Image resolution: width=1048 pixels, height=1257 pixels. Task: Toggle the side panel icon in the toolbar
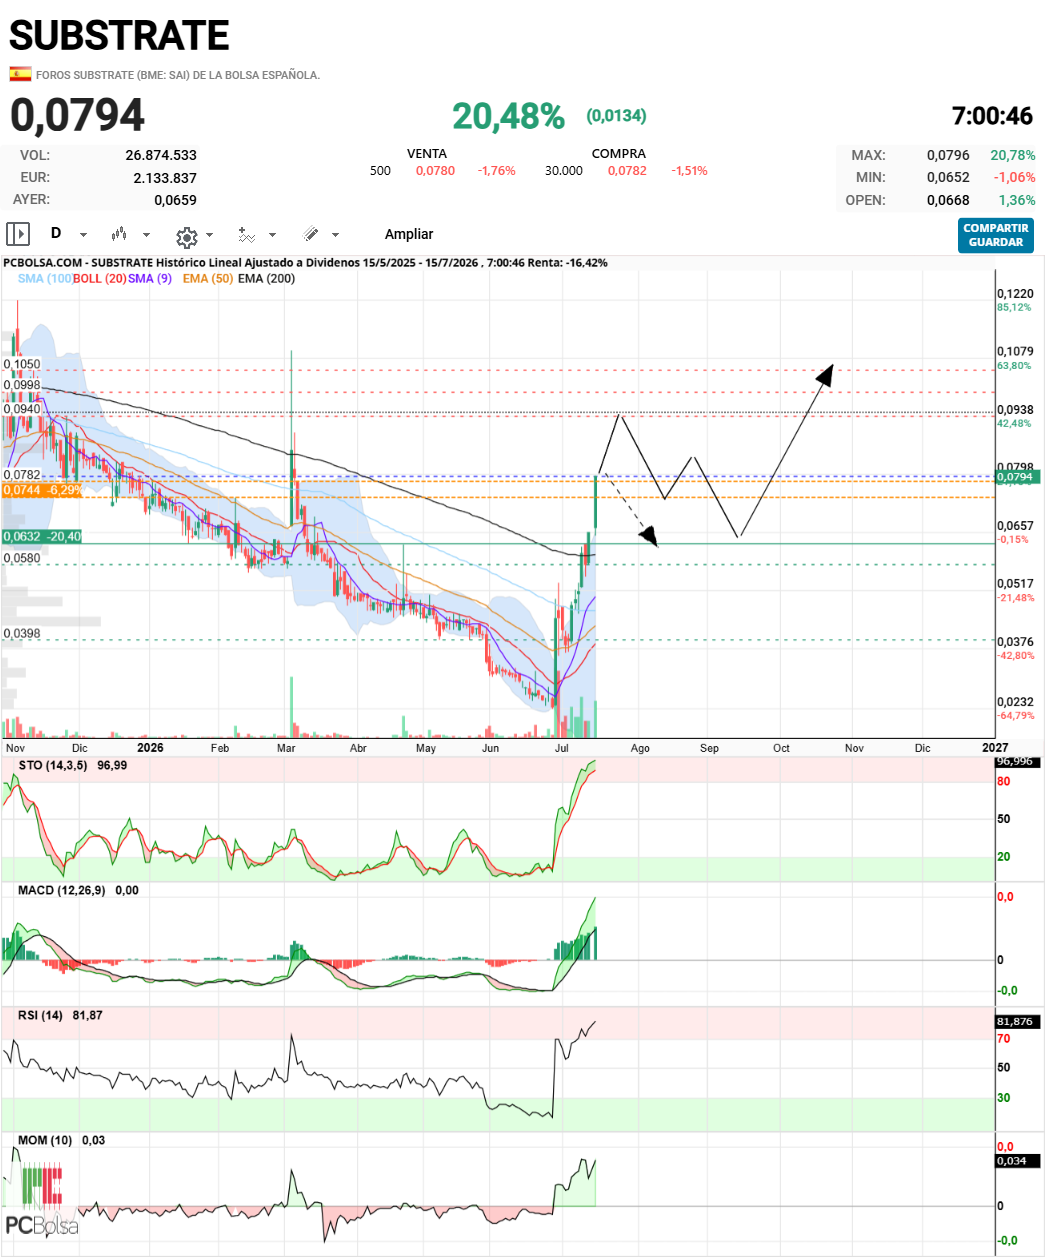18,234
